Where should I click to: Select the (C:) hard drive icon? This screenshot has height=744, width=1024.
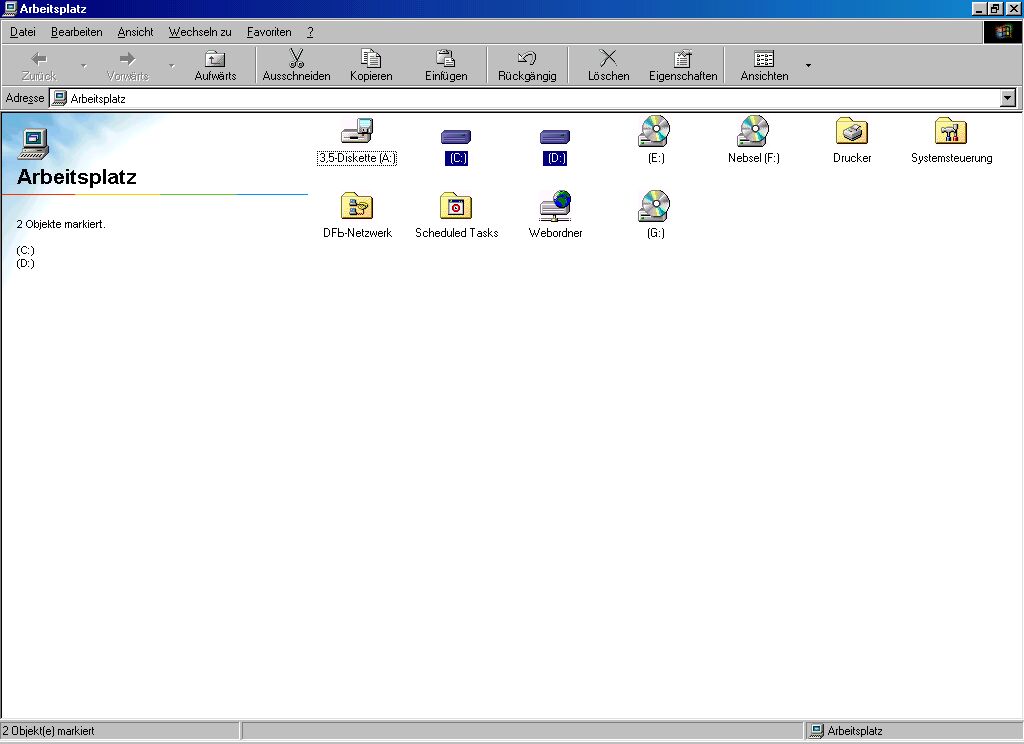456,137
